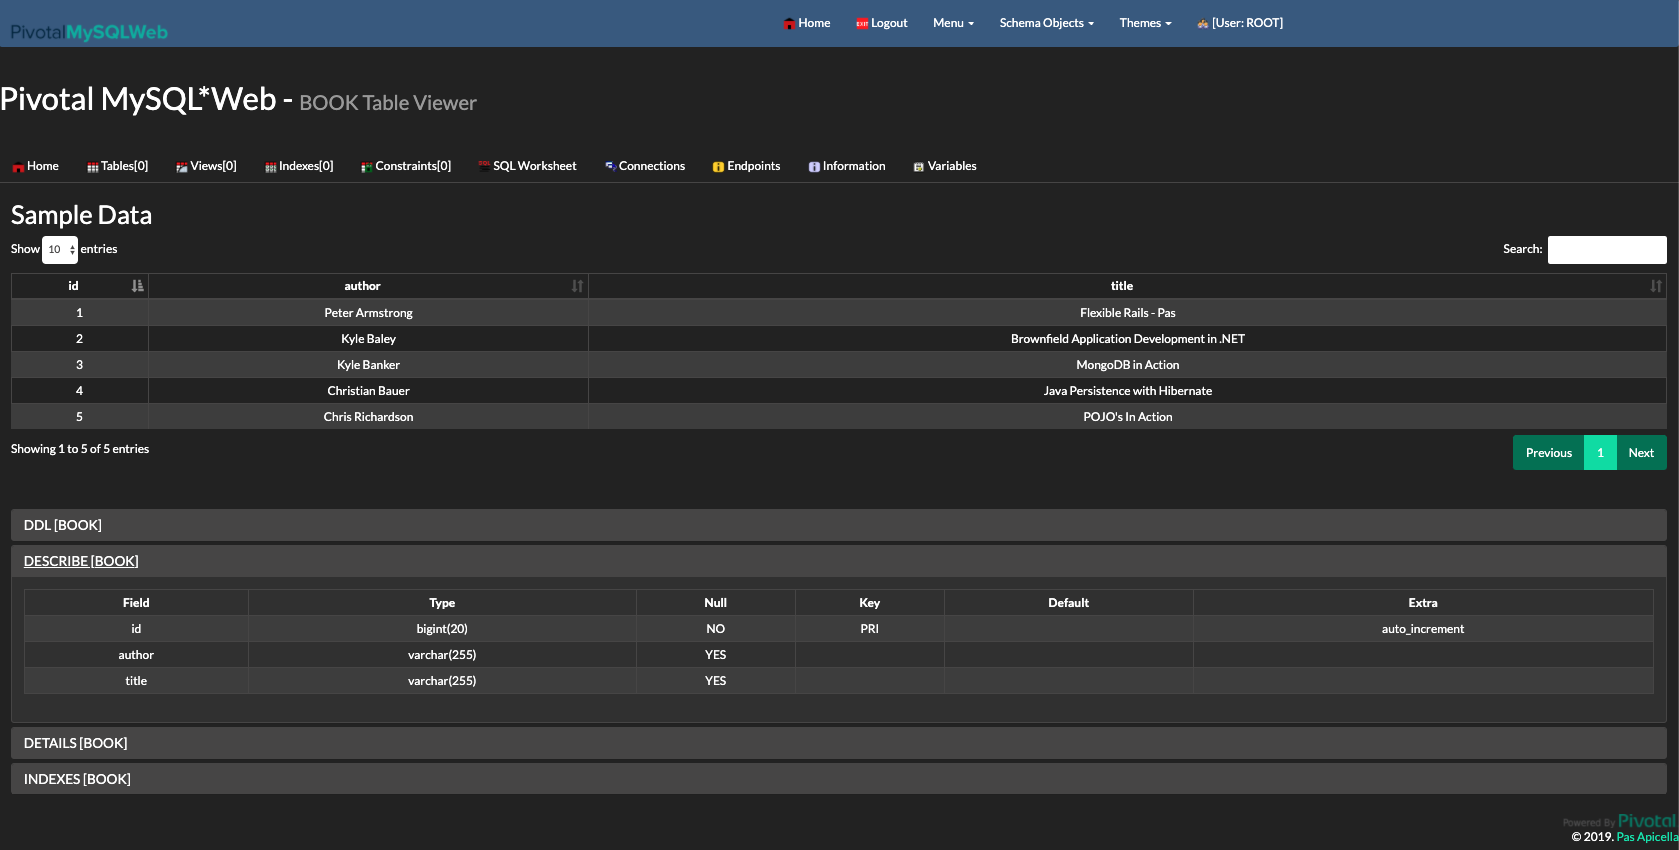
Task: Click the 'POJO's In Action' cell
Action: point(1127,417)
